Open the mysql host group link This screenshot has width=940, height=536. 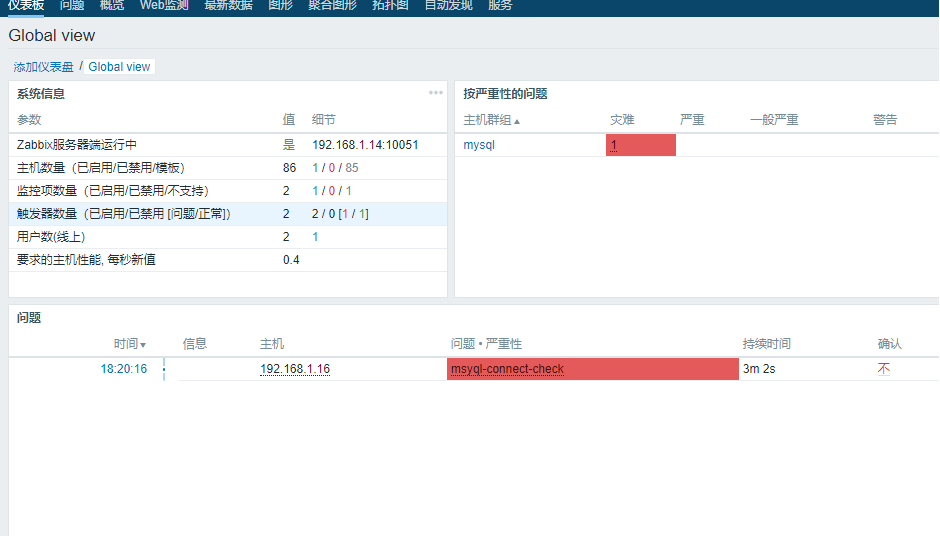point(479,145)
